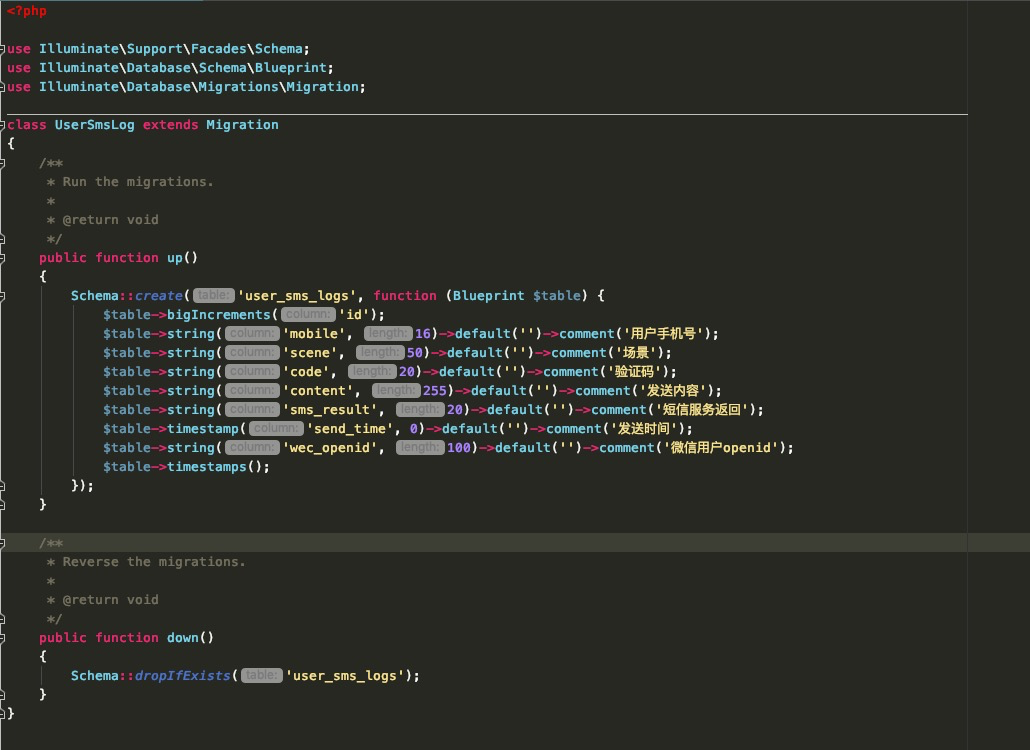The width and height of the screenshot is (1030, 750).
Task: Click the length value 100
Action: click(x=459, y=449)
